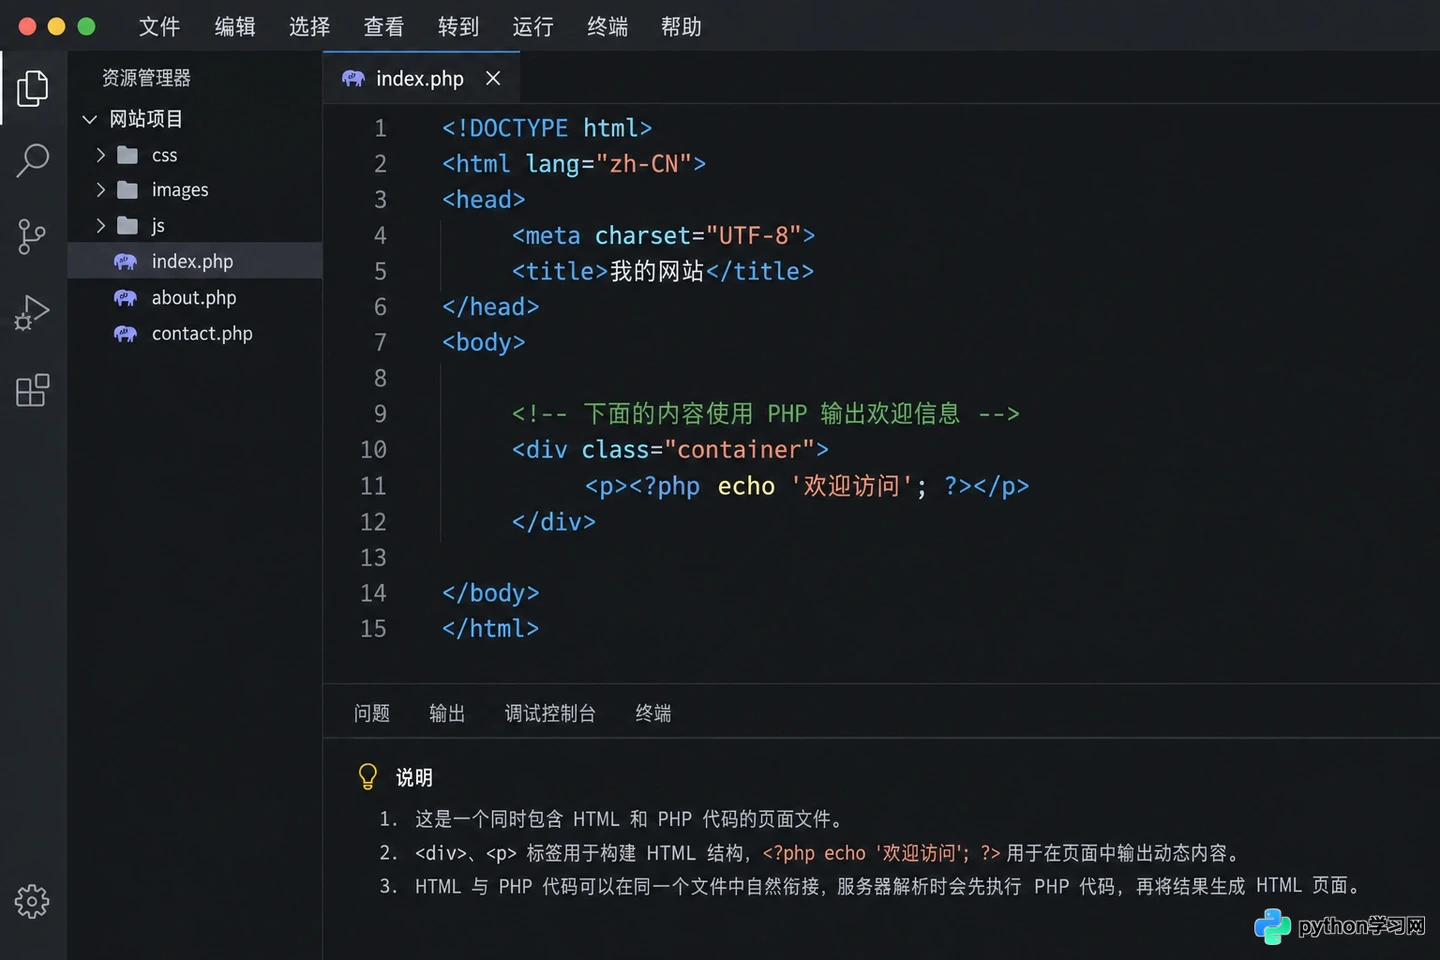Viewport: 1440px width, 960px height.
Task: Open the Run and Debug view icon
Action: point(32,313)
